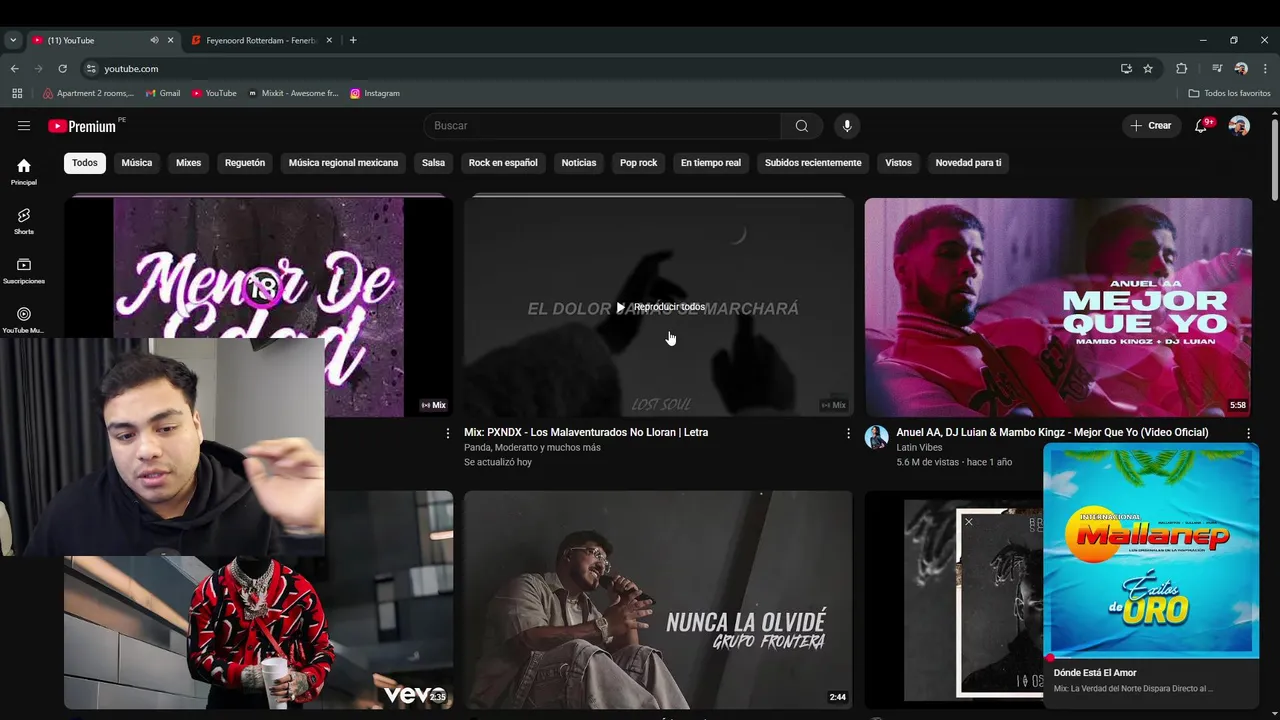This screenshot has height=720, width=1280.
Task: Select the Salsa filter chip
Action: click(433, 163)
